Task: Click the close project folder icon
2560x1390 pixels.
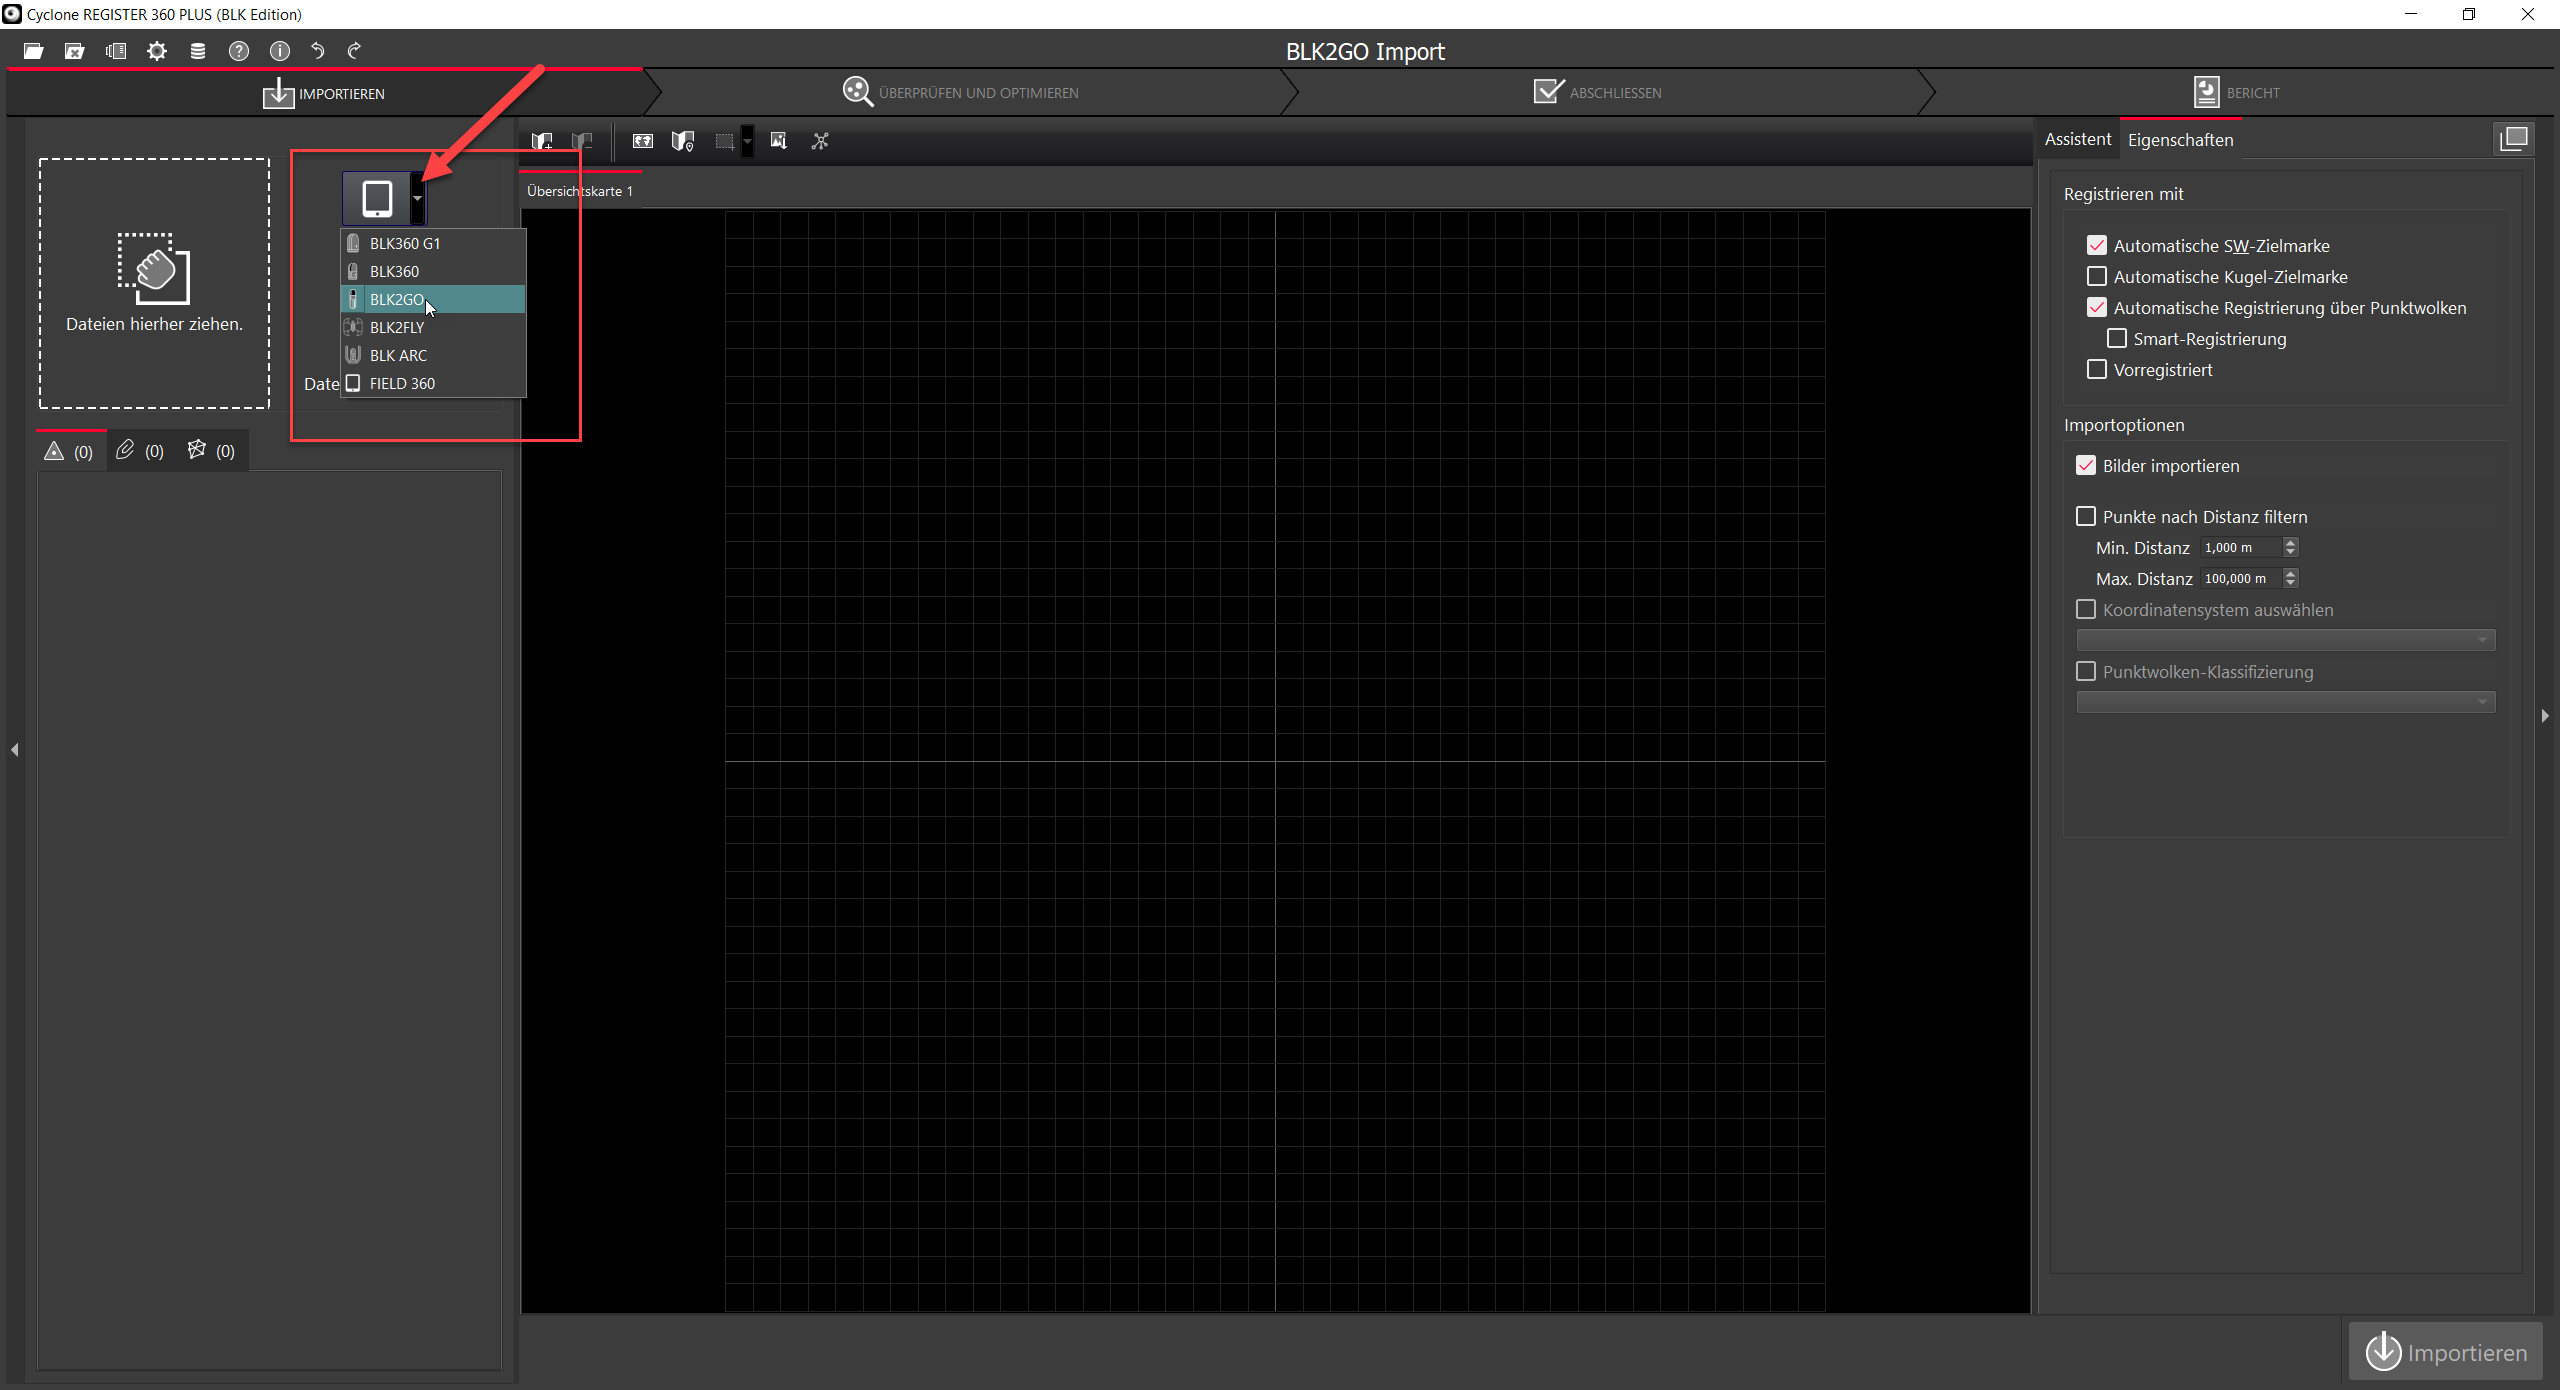Action: (x=74, y=51)
